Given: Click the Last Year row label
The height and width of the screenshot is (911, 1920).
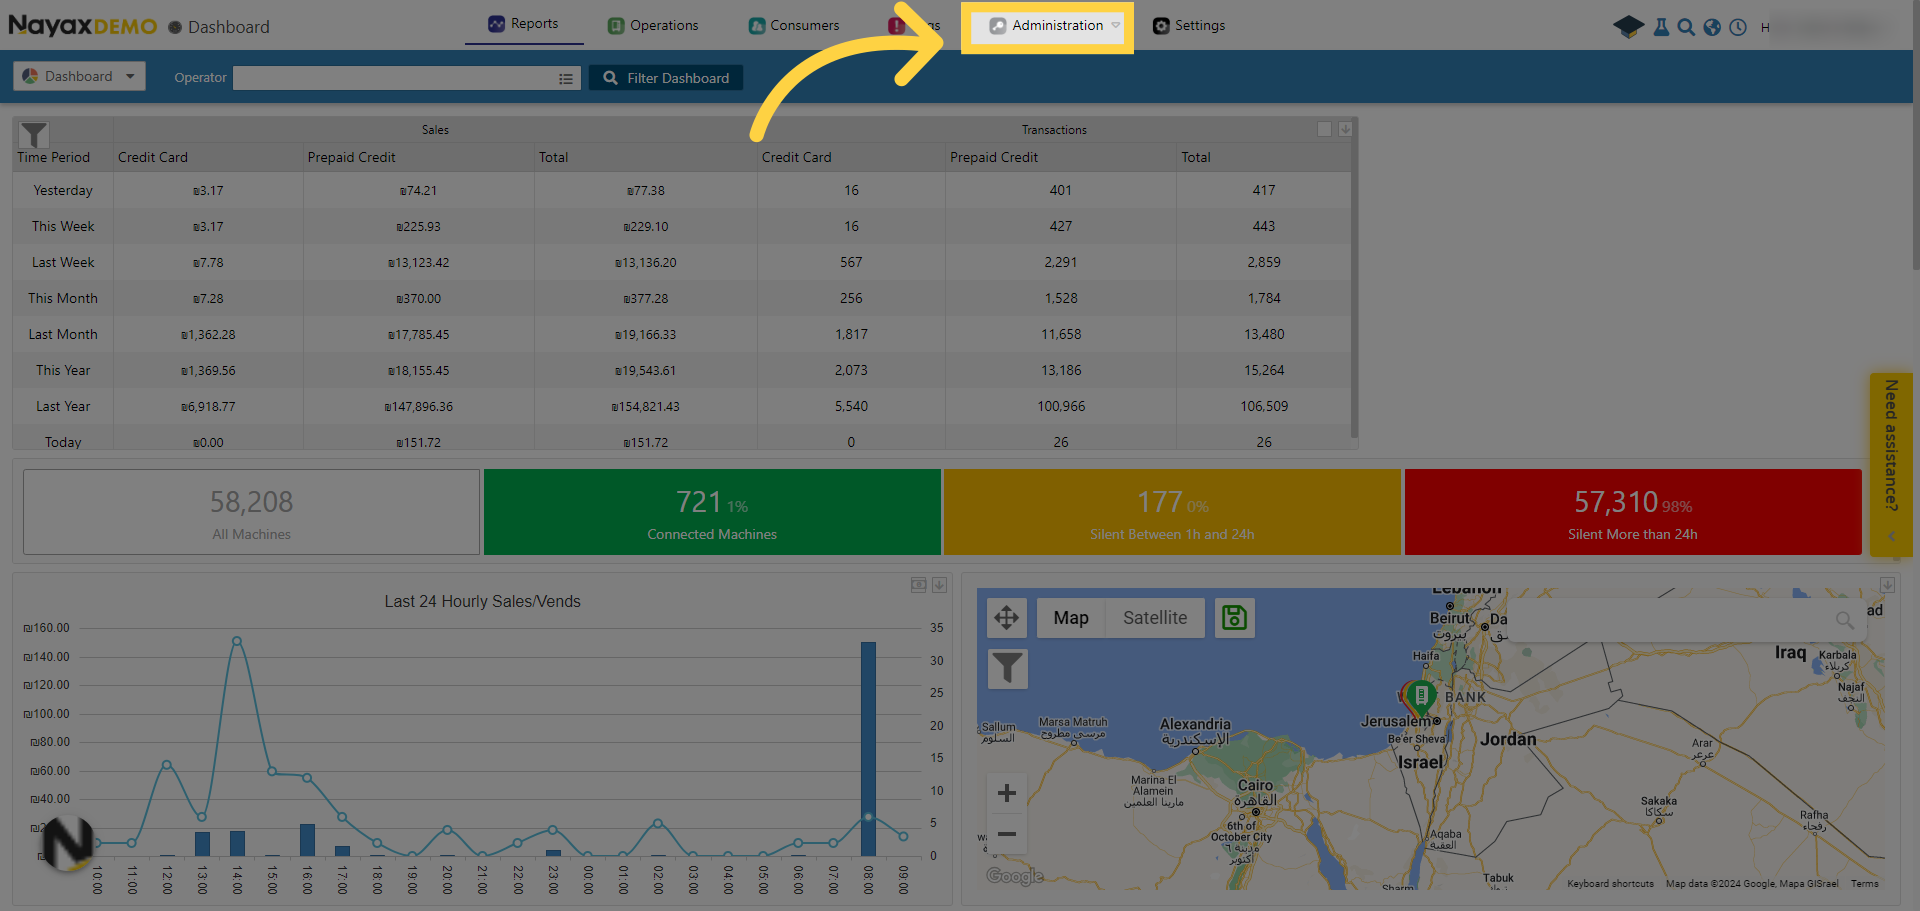Looking at the screenshot, I should [x=63, y=406].
